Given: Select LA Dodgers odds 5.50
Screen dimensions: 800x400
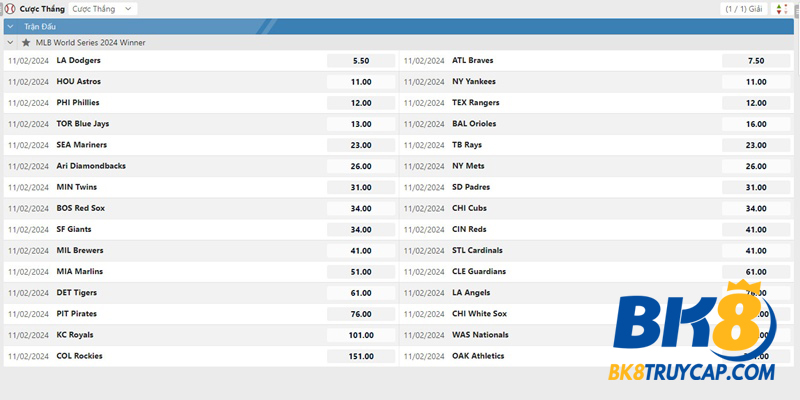Looking at the screenshot, I should (361, 61).
